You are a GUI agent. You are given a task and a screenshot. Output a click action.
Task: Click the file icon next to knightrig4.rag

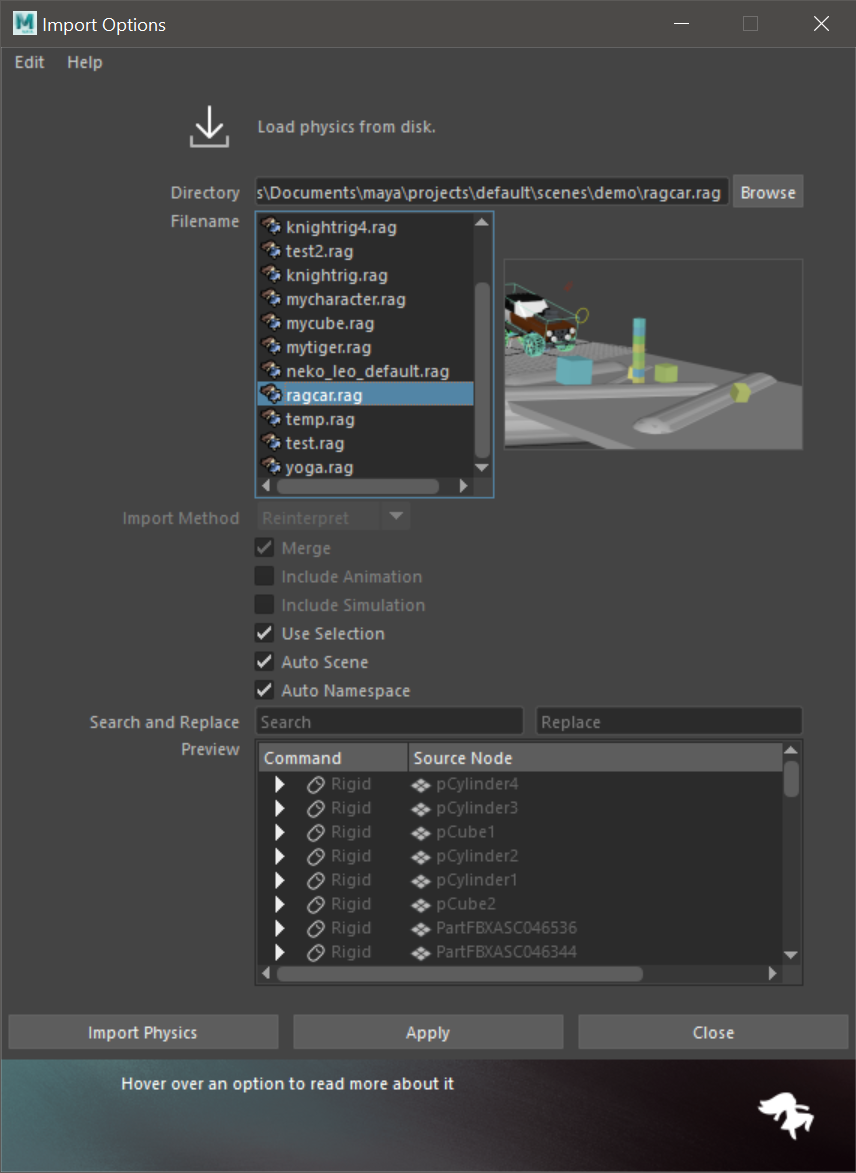(x=271, y=227)
